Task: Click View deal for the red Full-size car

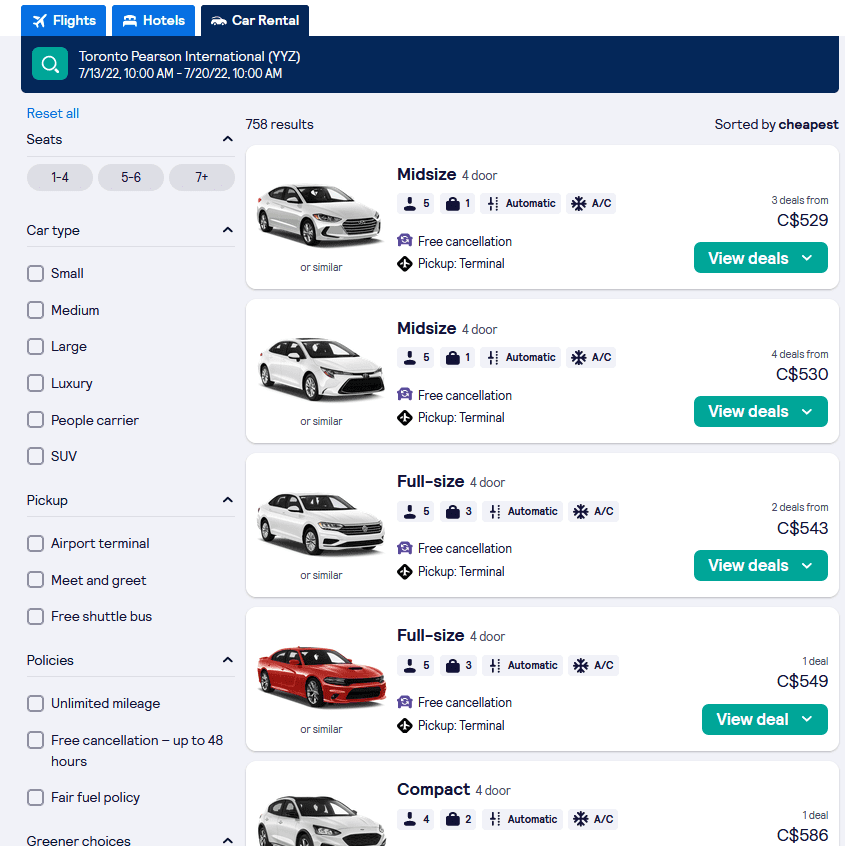Action: [764, 719]
